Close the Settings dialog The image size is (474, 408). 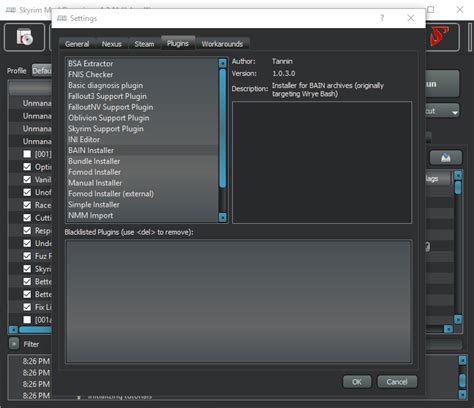click(x=411, y=18)
